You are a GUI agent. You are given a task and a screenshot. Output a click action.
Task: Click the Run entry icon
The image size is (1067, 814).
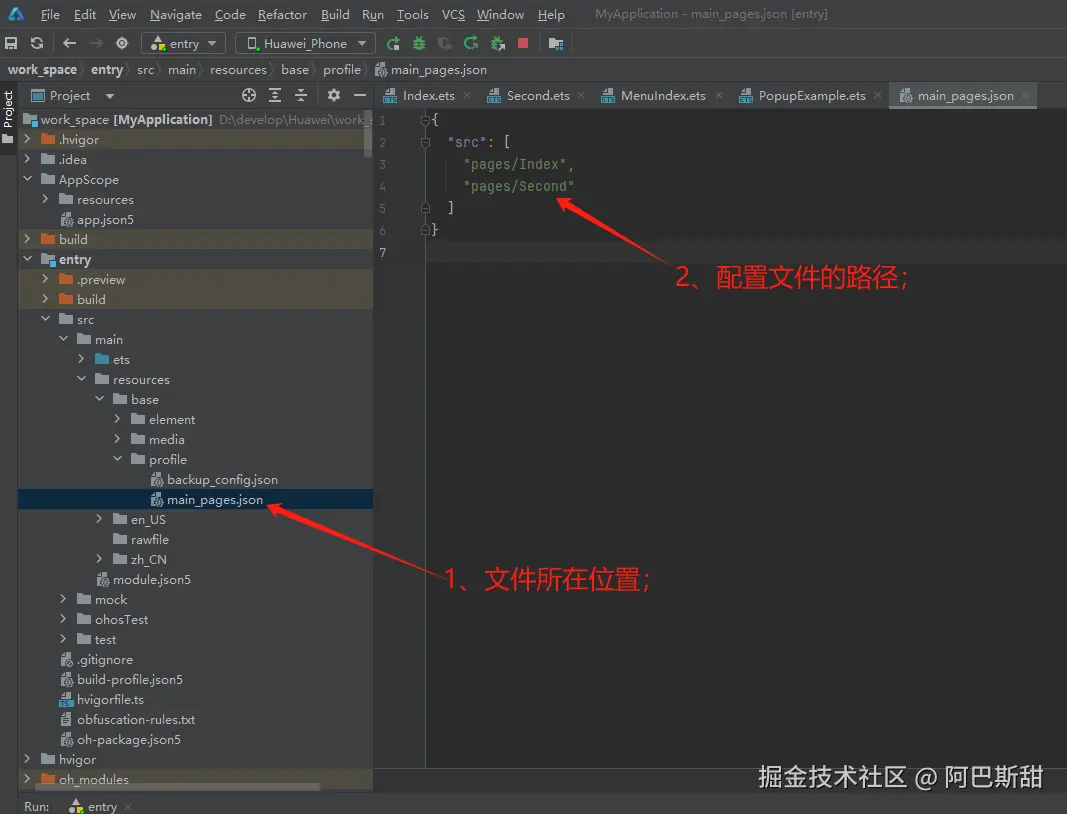[x=393, y=44]
